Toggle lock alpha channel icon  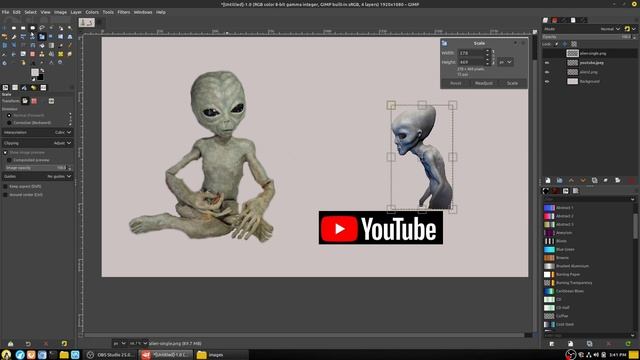tap(574, 44)
